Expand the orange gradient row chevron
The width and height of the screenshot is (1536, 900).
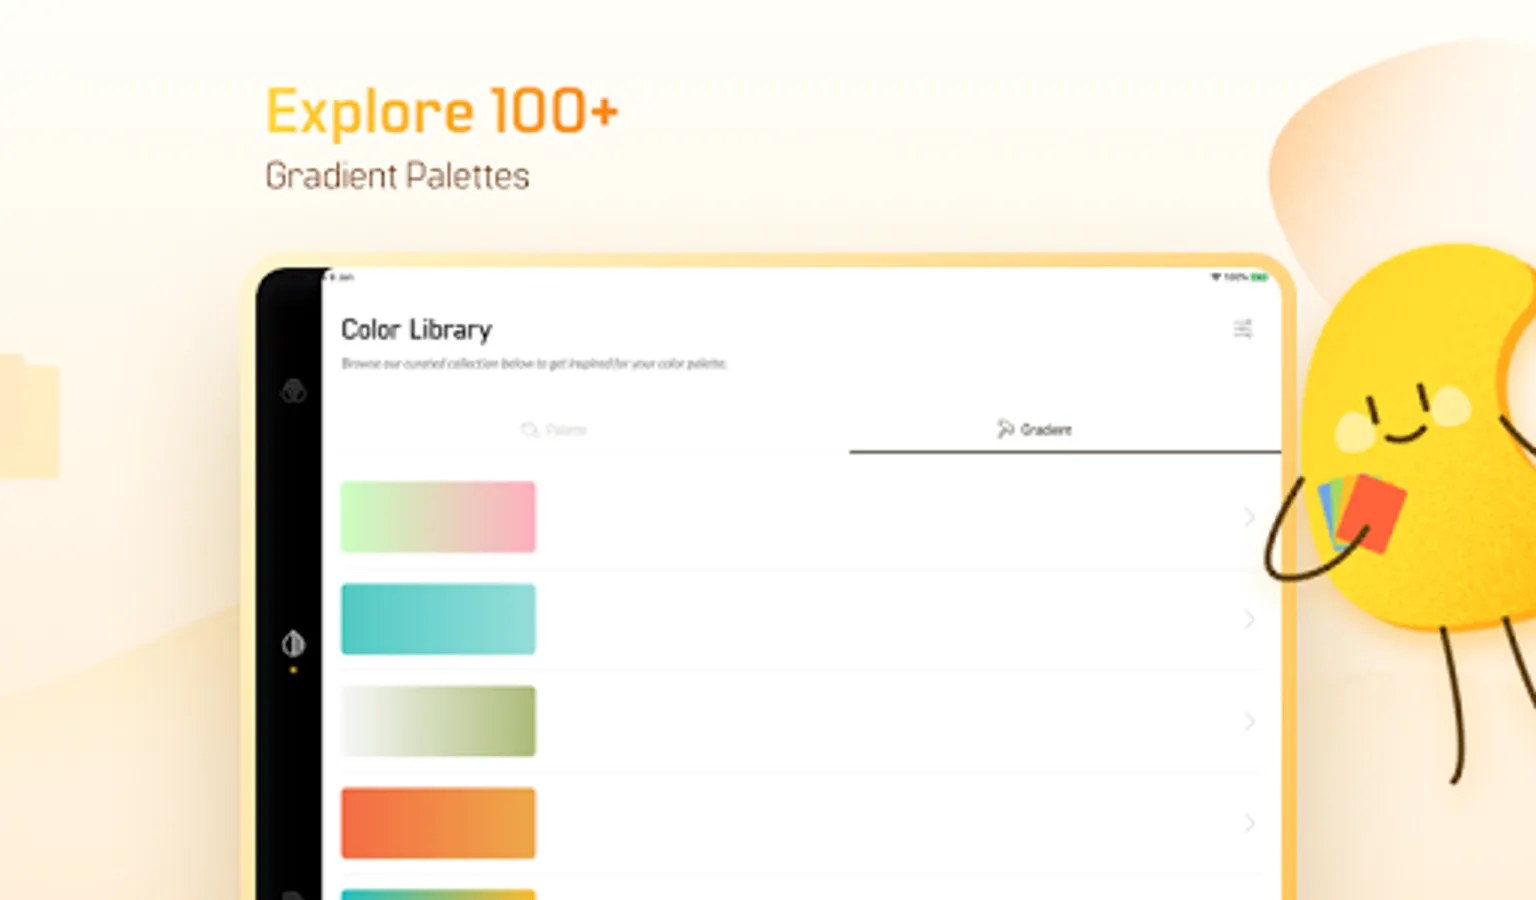1249,823
